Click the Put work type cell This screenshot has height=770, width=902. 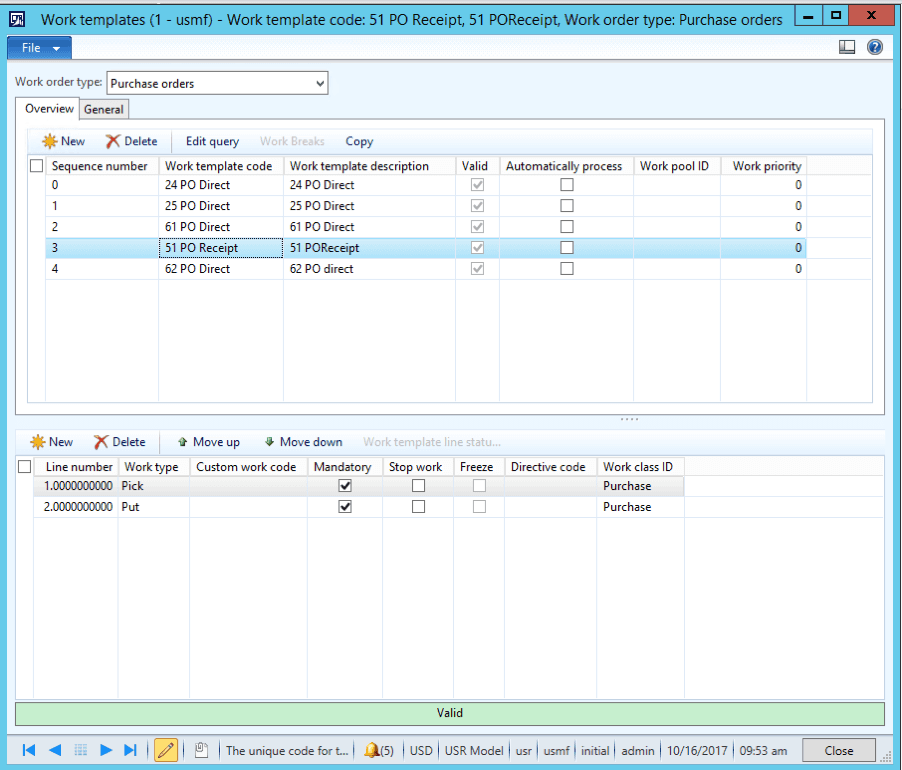tap(154, 507)
